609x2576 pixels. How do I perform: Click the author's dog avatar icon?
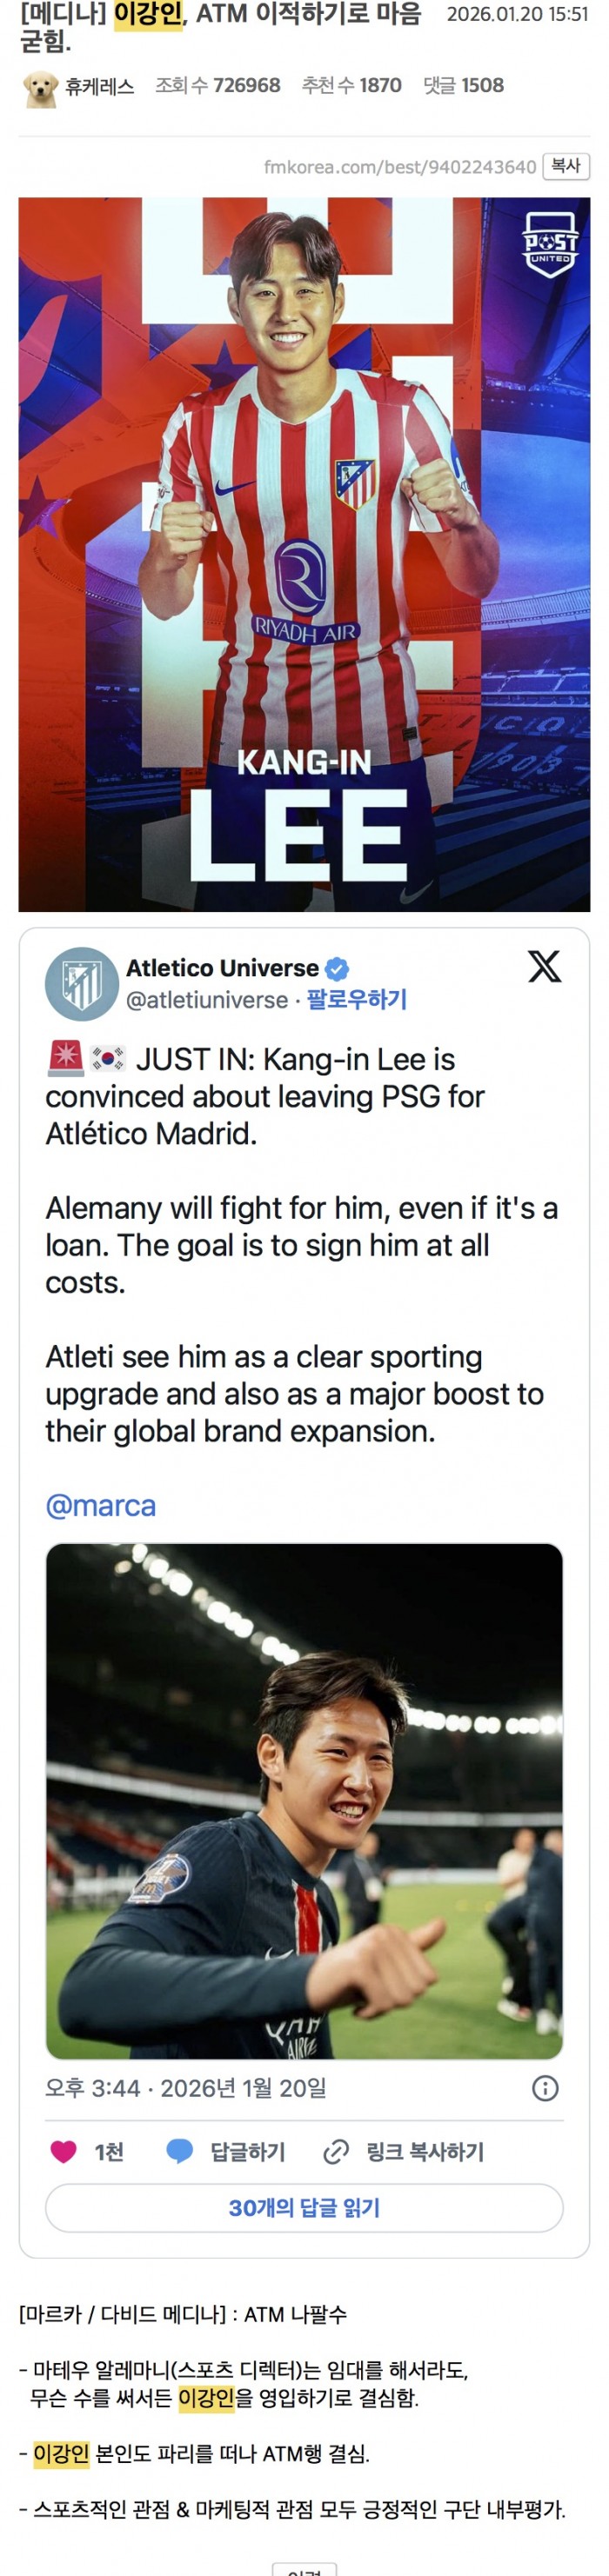(40, 88)
